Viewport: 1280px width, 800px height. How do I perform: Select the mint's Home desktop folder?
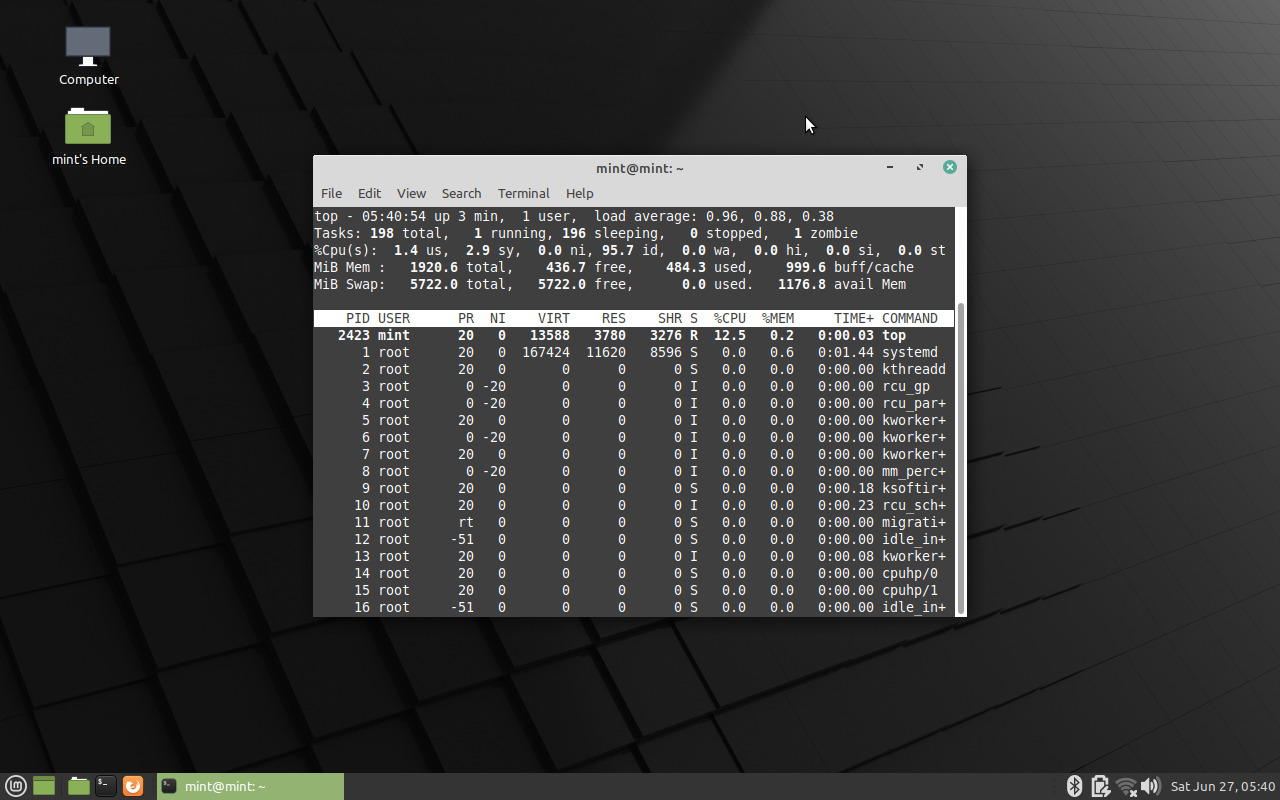(x=89, y=136)
